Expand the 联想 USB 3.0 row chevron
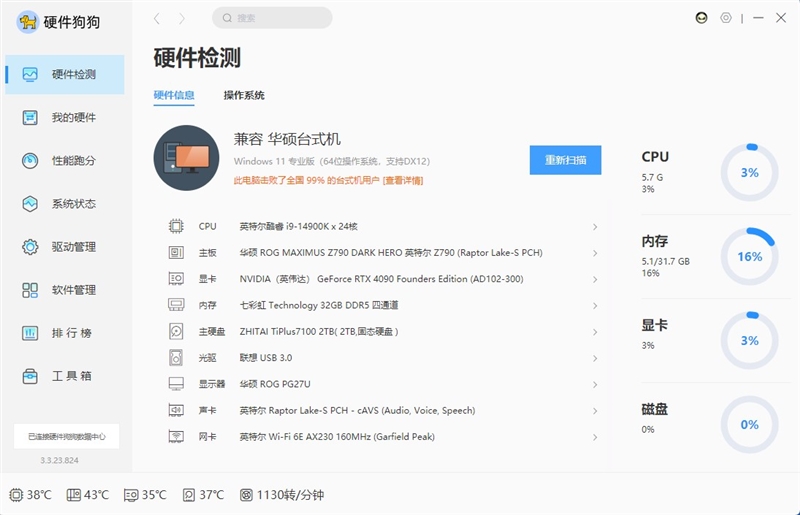 (595, 358)
